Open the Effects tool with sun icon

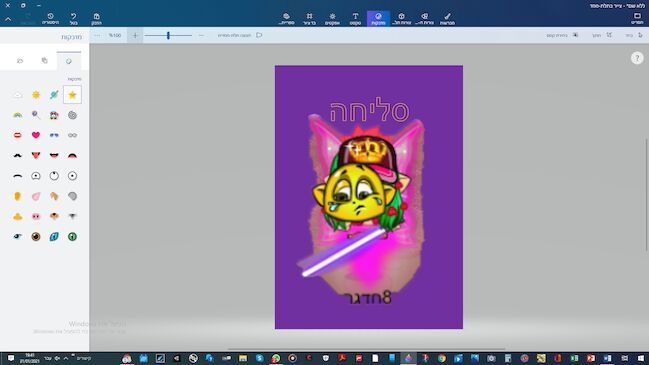pyautogui.click(x=332, y=19)
